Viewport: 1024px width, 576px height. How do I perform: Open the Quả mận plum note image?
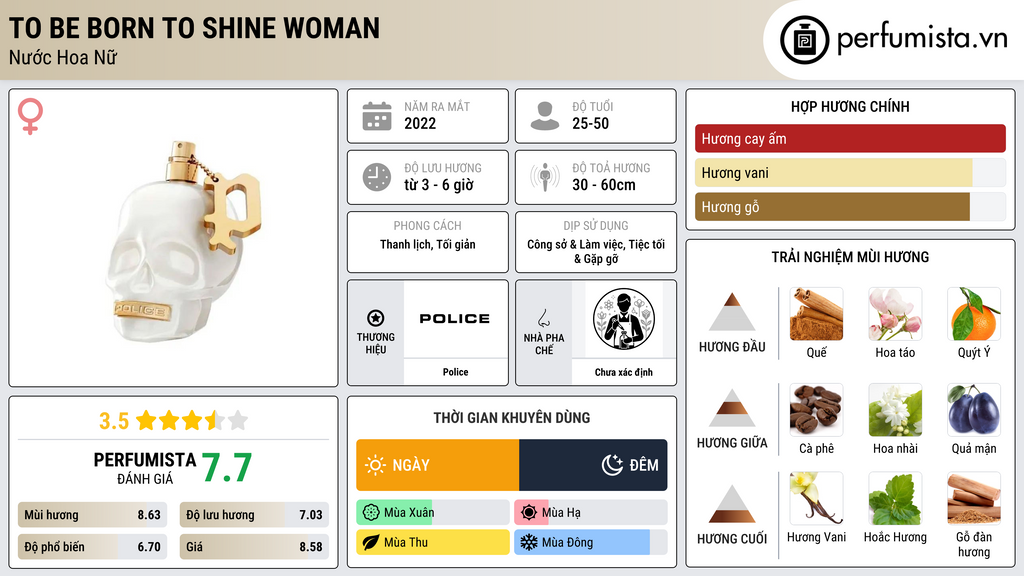(974, 410)
